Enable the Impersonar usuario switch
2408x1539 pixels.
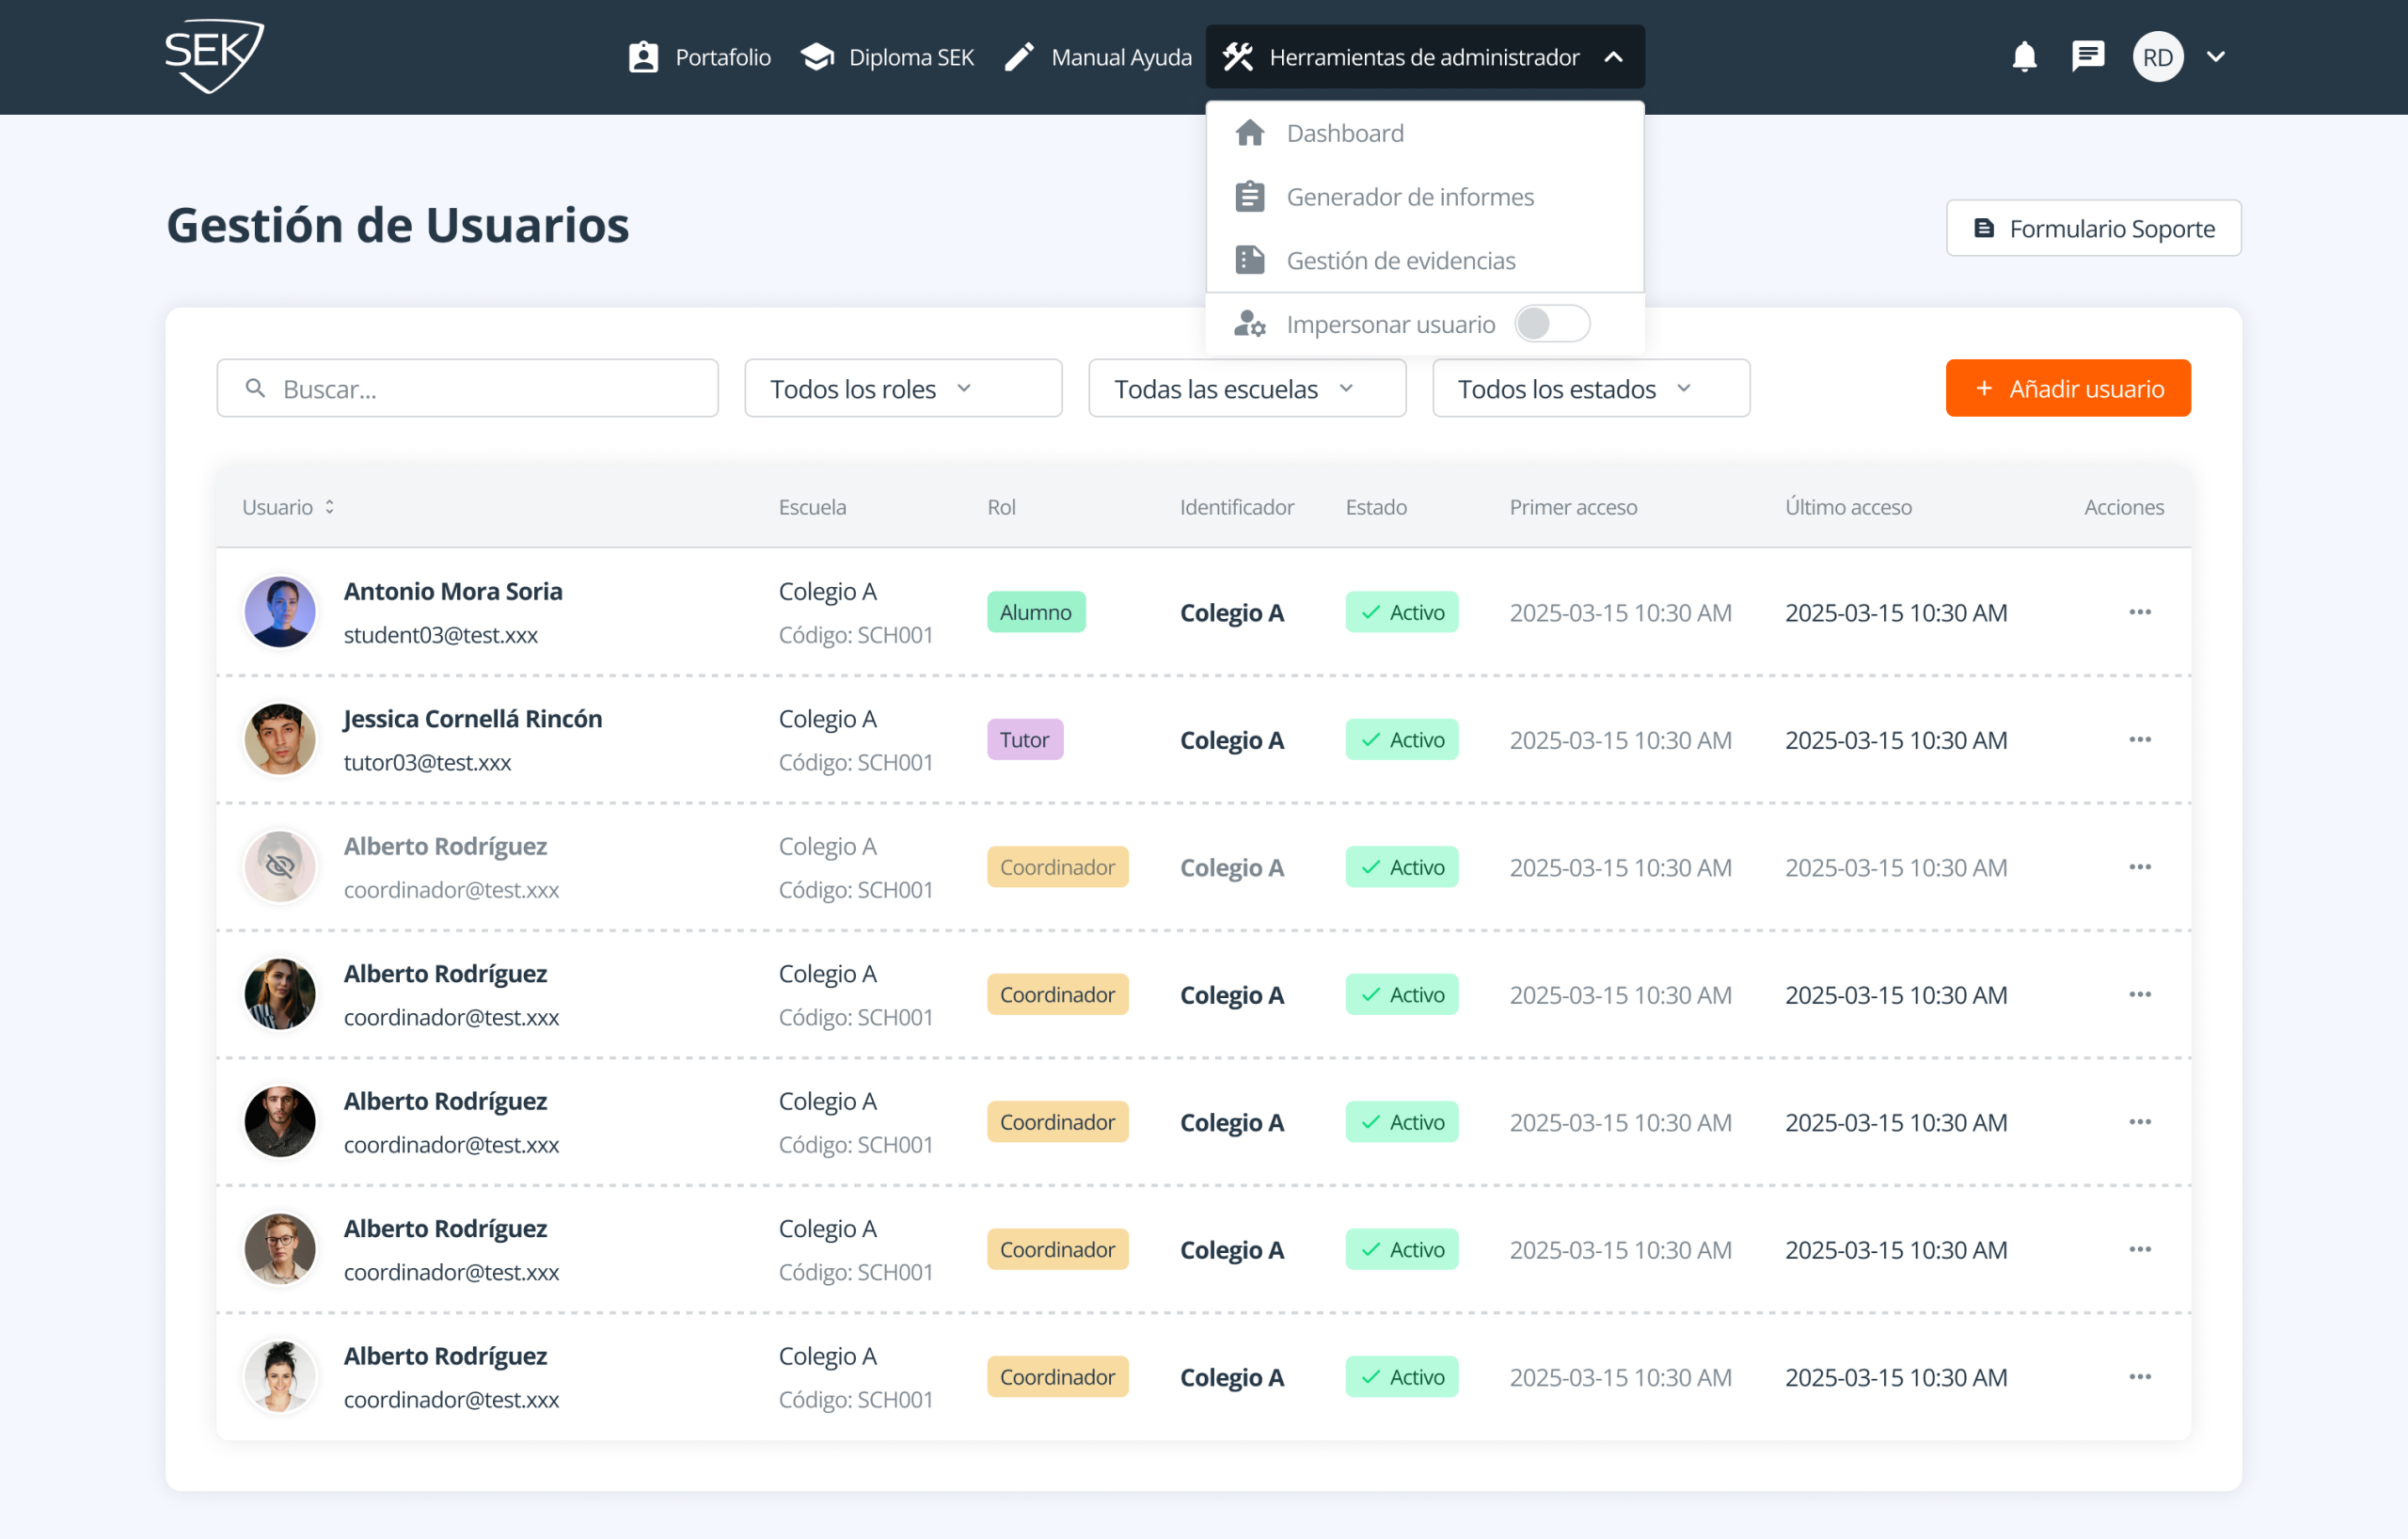tap(1551, 324)
